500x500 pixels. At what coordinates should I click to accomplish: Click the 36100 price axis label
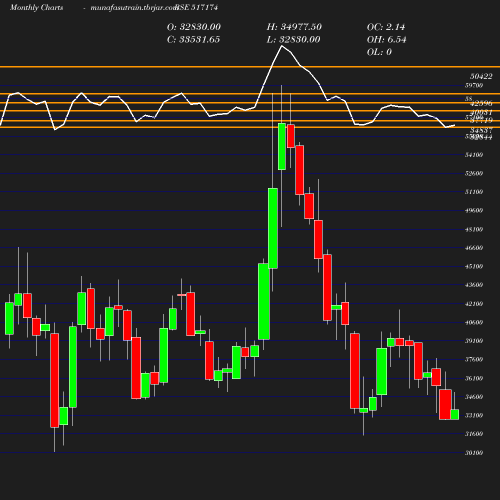[x=474, y=378]
